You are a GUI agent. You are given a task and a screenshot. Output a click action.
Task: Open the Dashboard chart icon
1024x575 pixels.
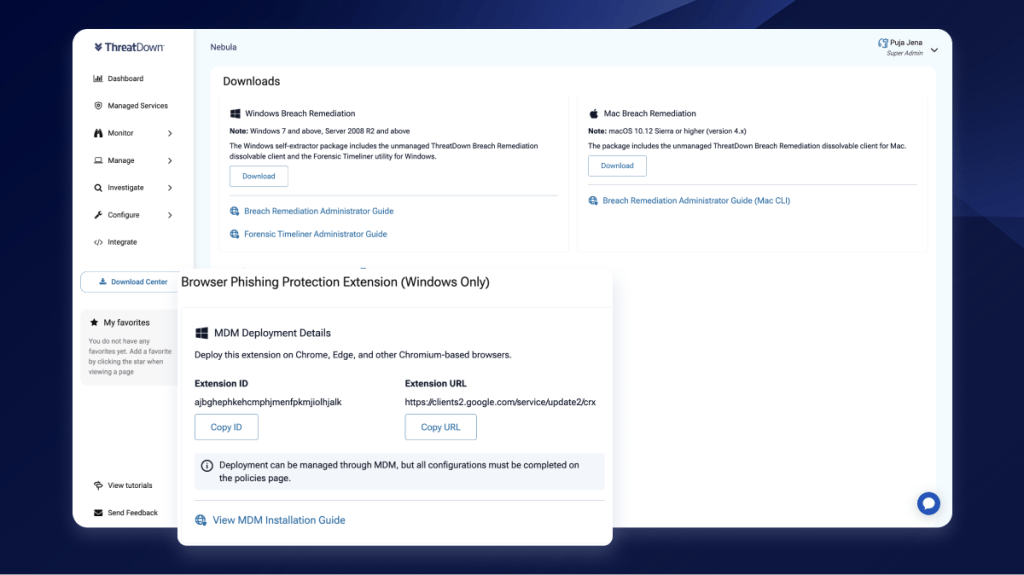(x=98, y=78)
